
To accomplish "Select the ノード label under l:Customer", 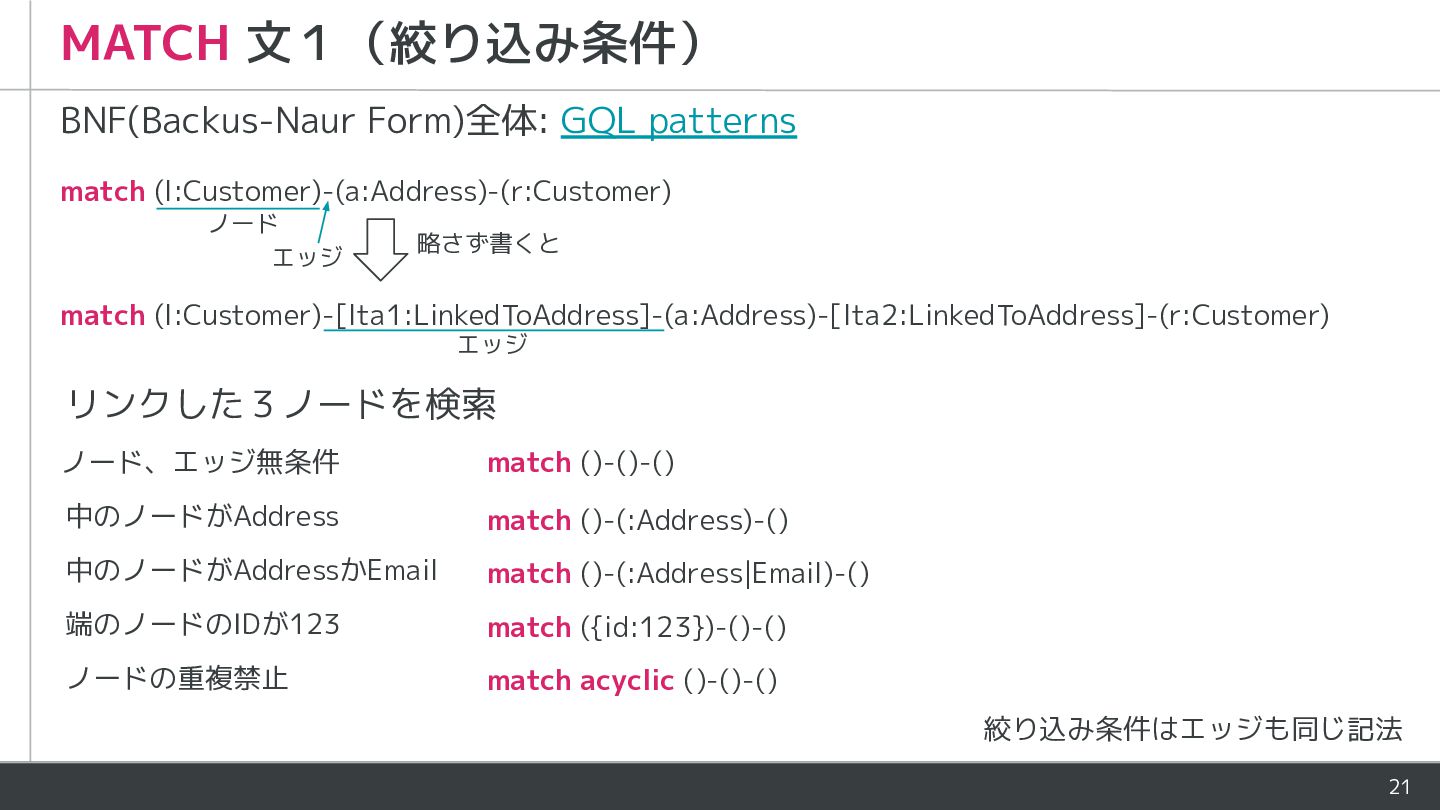I will pyautogui.click(x=242, y=224).
